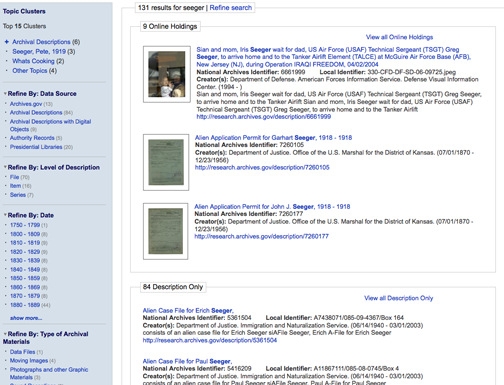Open Alien Application Permit for Garhart Seeger
Image resolution: width=504 pixels, height=385 pixels.
pyautogui.click(x=273, y=138)
